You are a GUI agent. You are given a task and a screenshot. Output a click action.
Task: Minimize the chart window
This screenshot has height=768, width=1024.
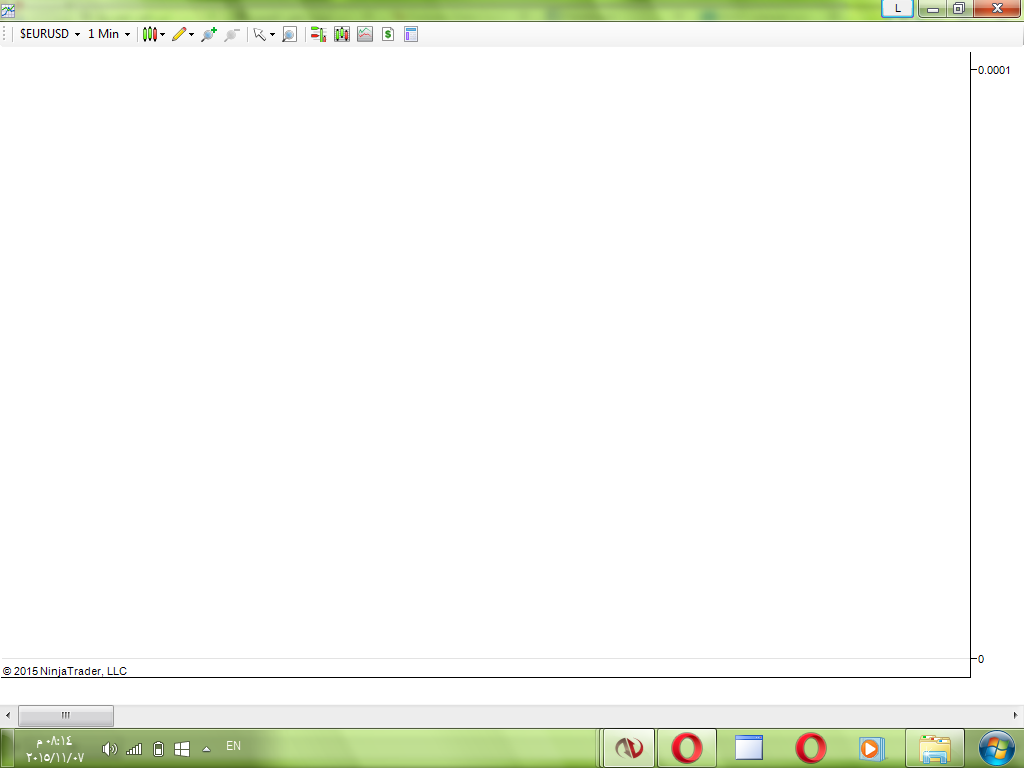pyautogui.click(x=933, y=8)
